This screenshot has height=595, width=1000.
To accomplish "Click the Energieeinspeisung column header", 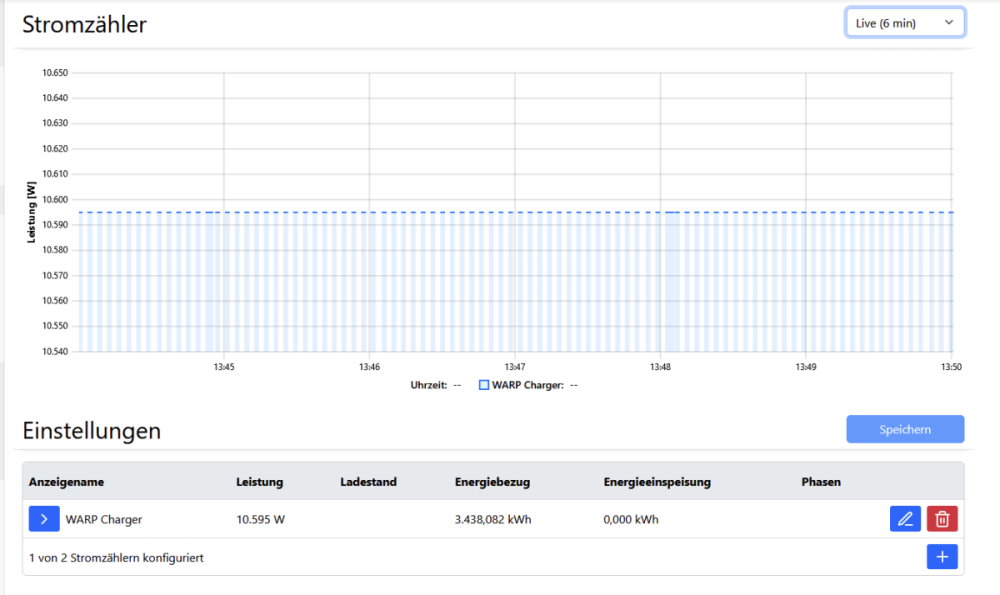I will pos(657,482).
